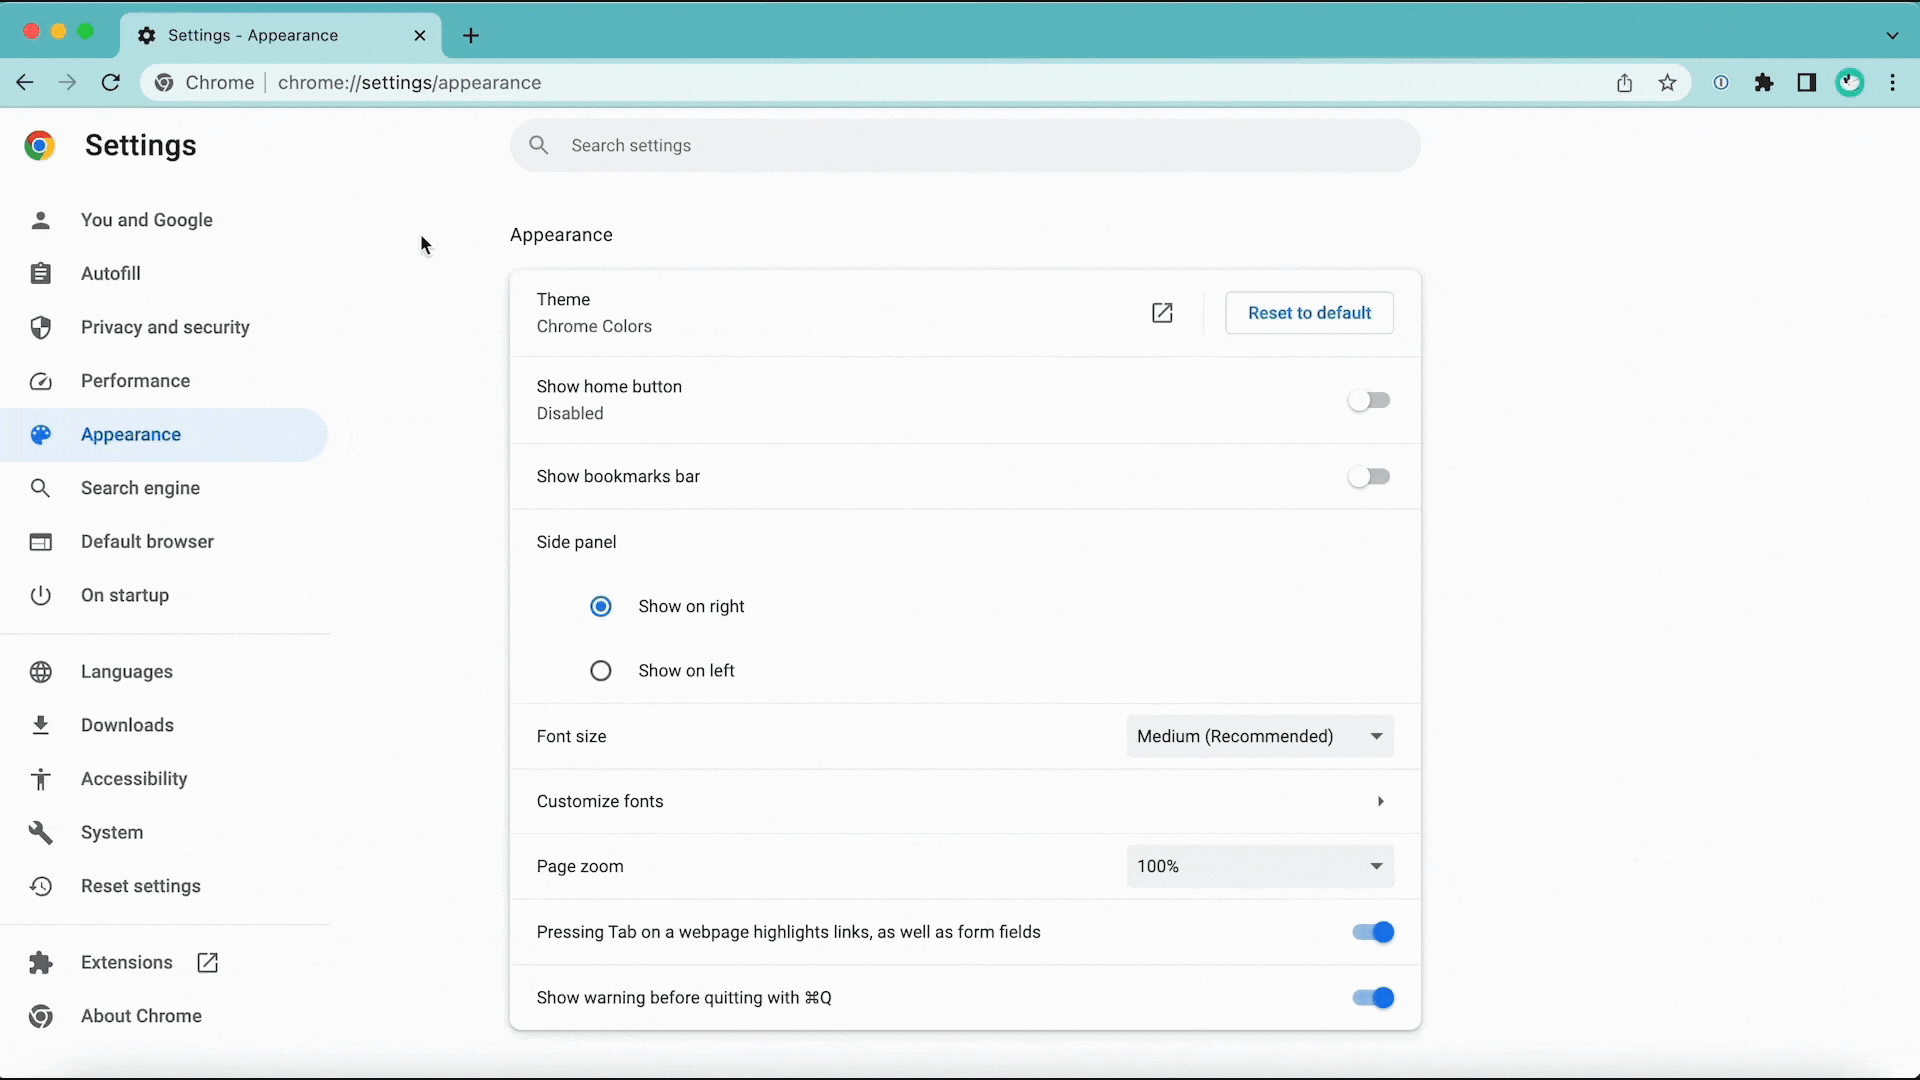Click the Search settings field
This screenshot has width=1920, height=1080.
pyautogui.click(x=965, y=146)
